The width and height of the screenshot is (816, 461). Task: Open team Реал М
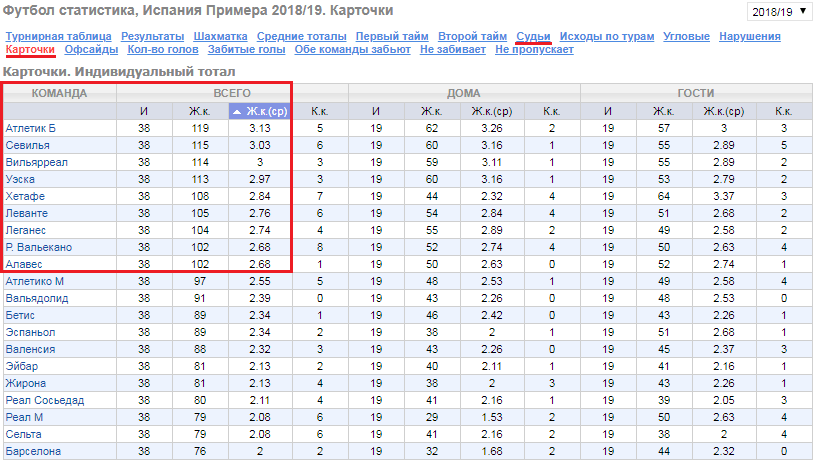(24, 417)
